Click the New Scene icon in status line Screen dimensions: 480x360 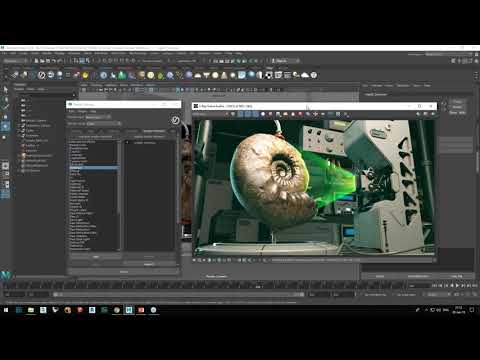[x=37, y=61]
